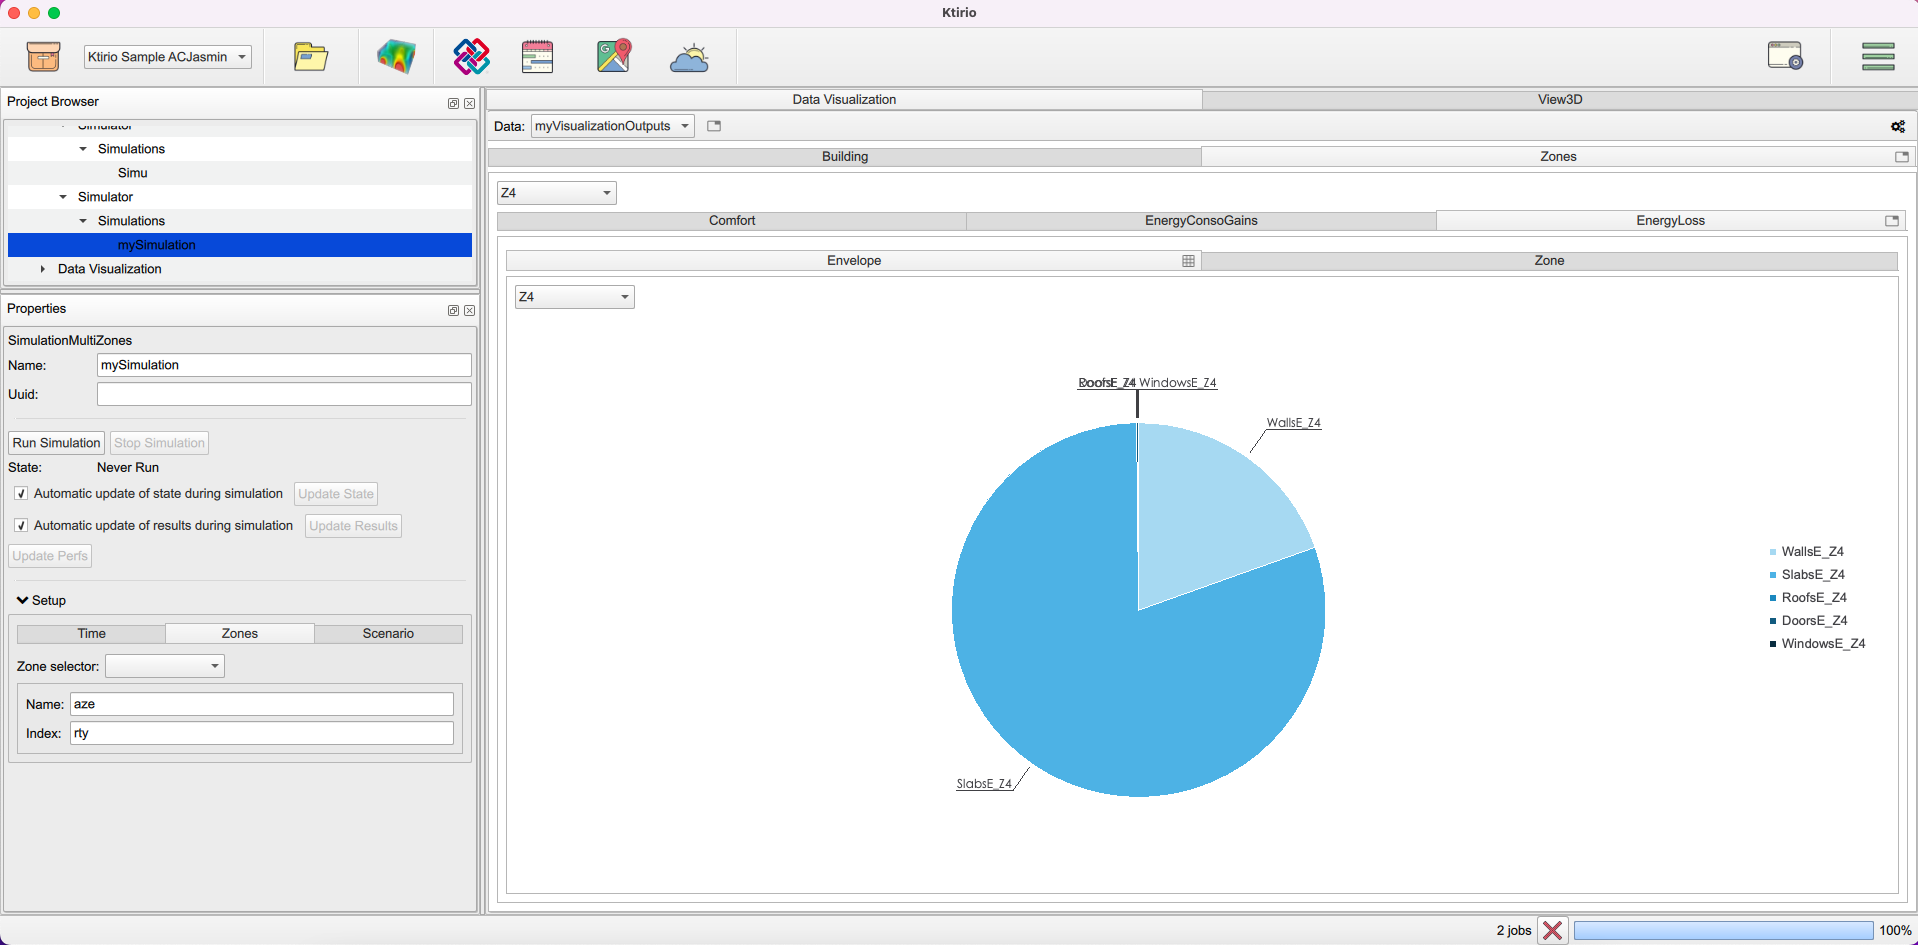Open the weather cloud and sun icon

689,59
